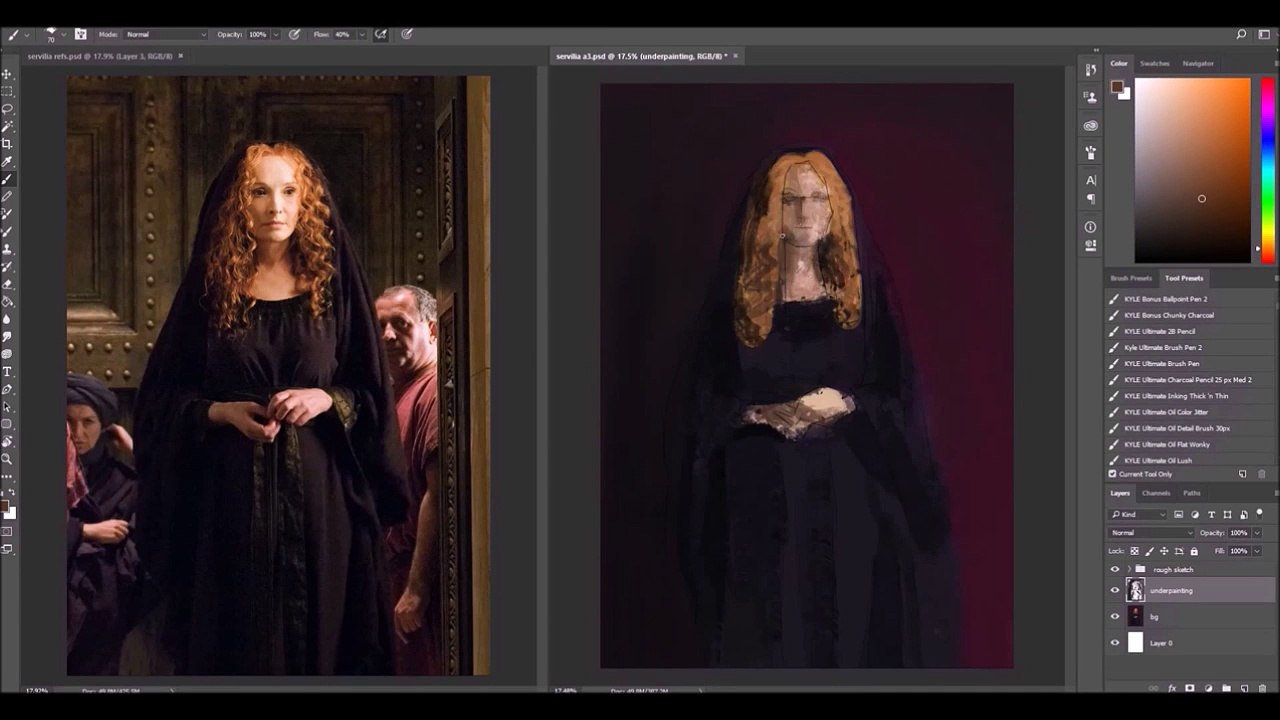1280x720 pixels.
Task: Switch to the Channels tab
Action: (x=1156, y=493)
